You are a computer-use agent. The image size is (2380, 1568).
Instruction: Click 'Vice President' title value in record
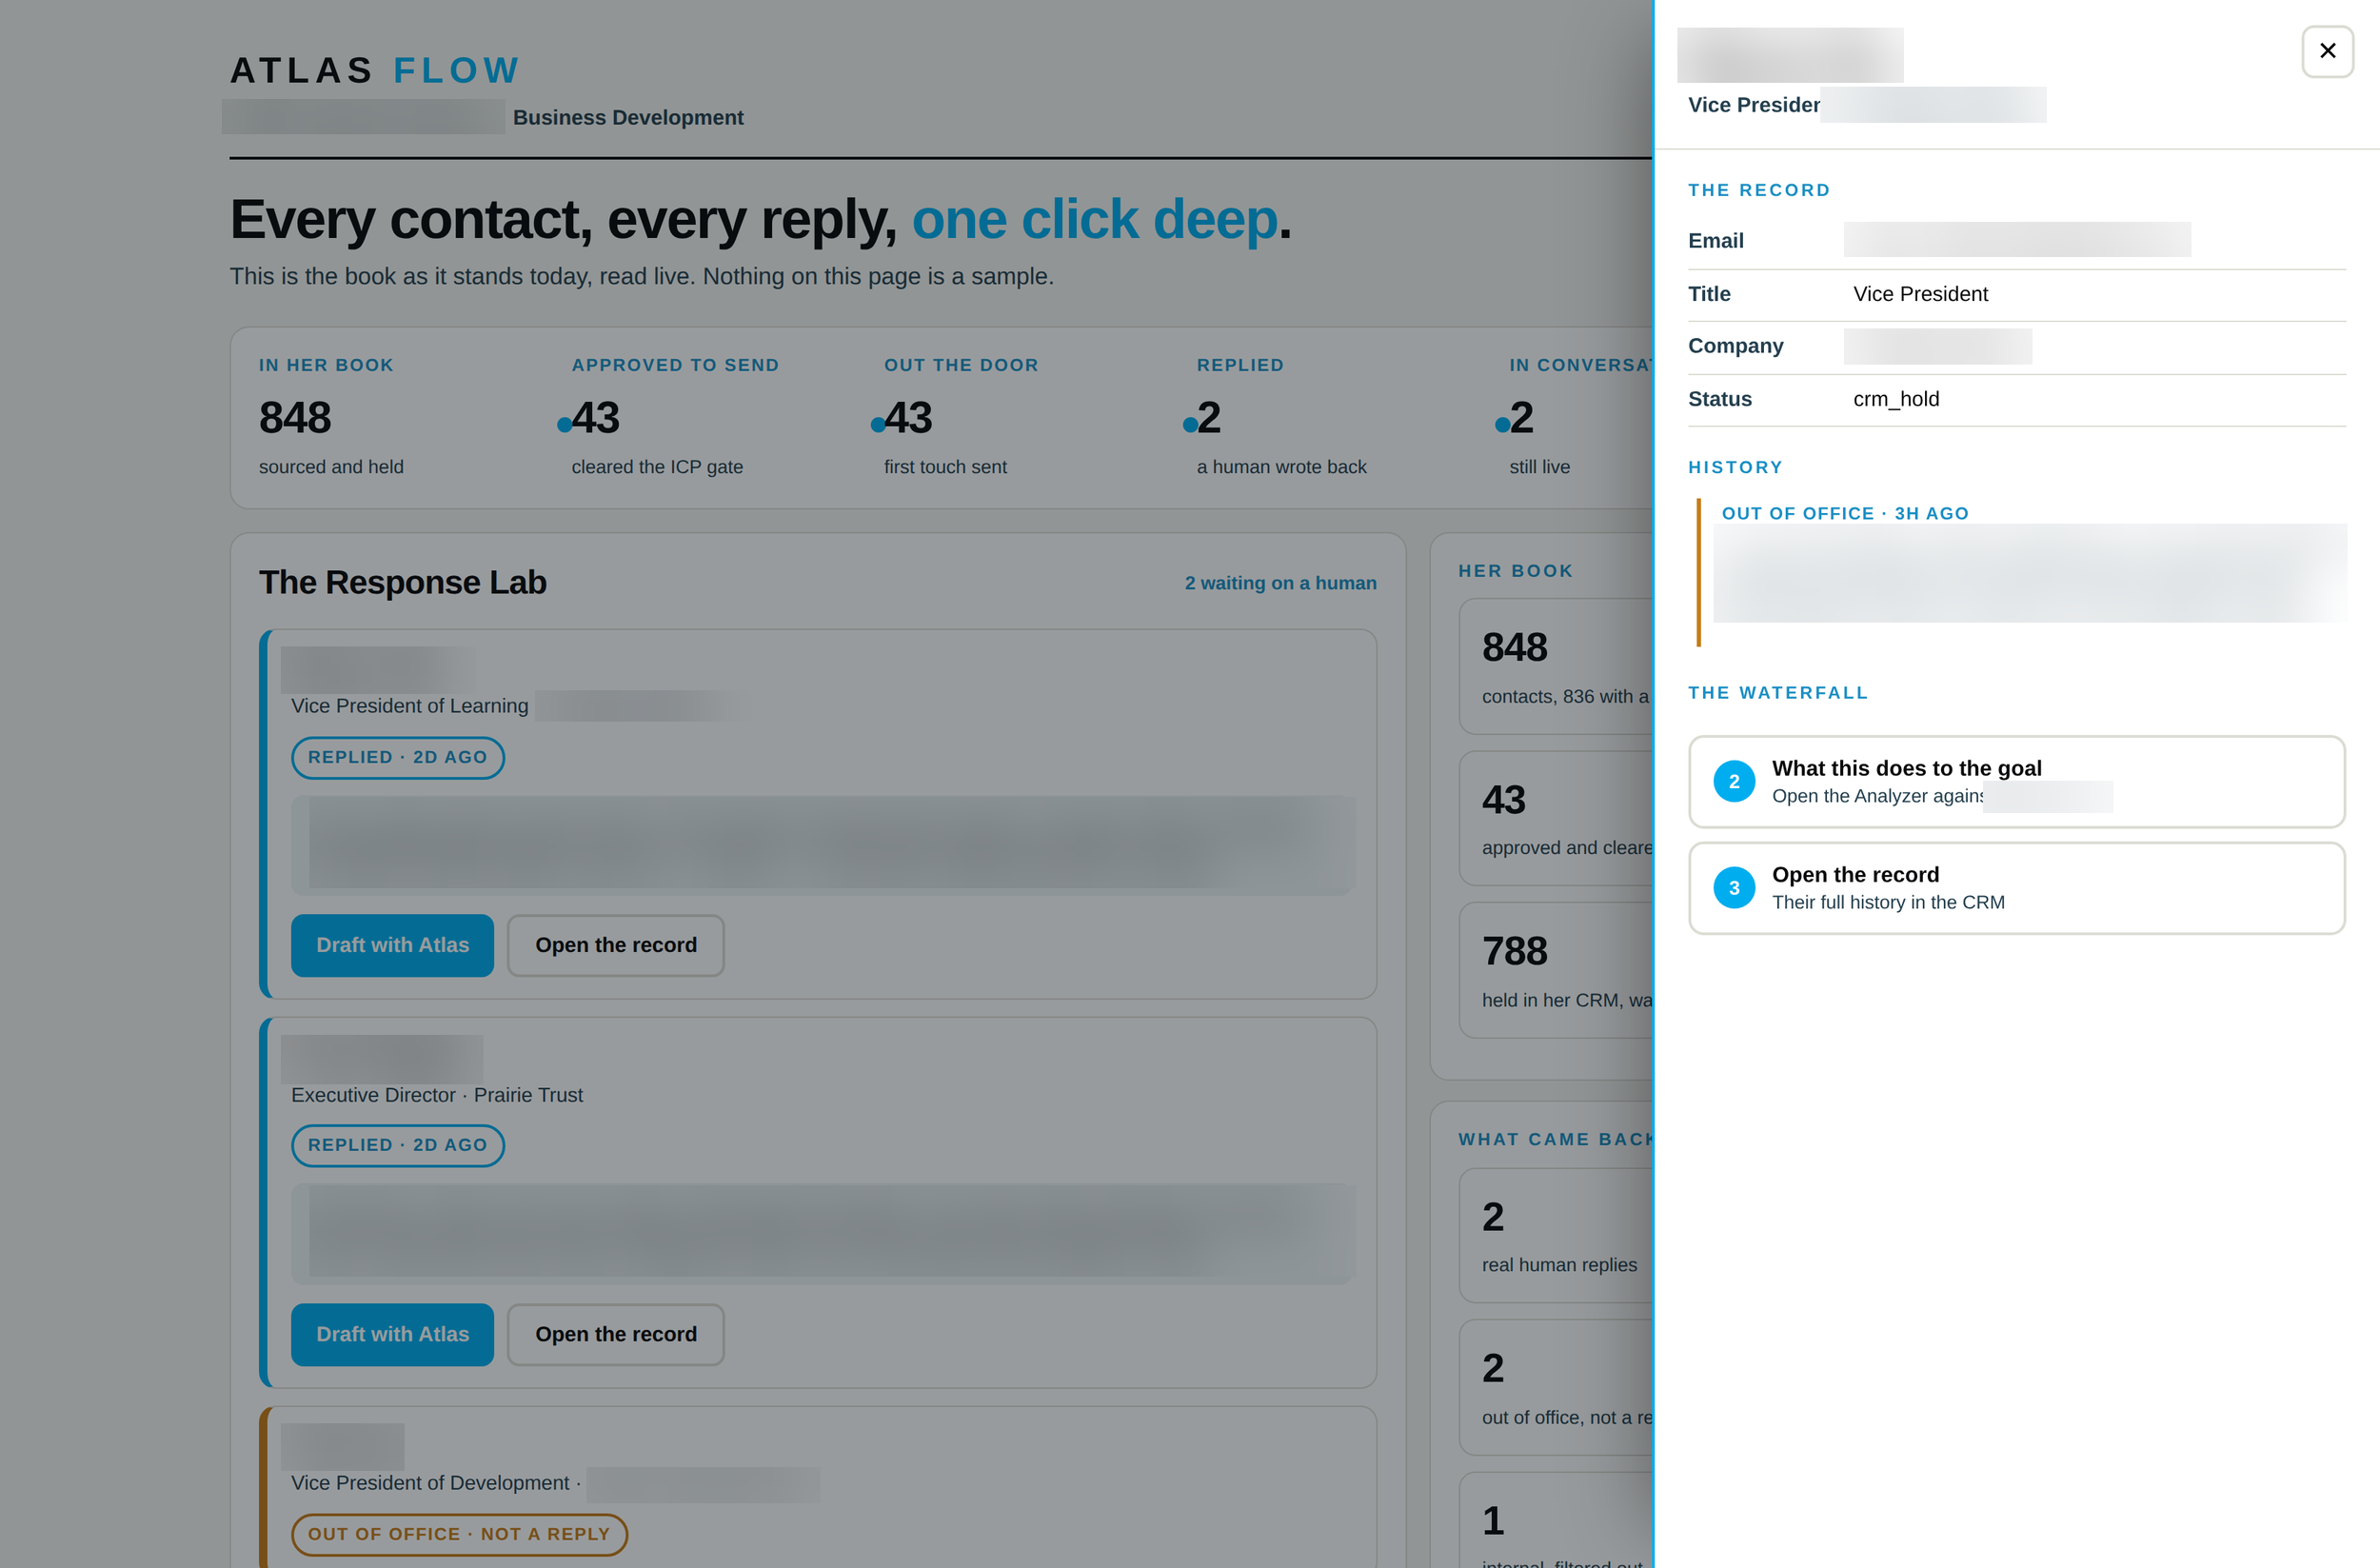(x=1920, y=294)
